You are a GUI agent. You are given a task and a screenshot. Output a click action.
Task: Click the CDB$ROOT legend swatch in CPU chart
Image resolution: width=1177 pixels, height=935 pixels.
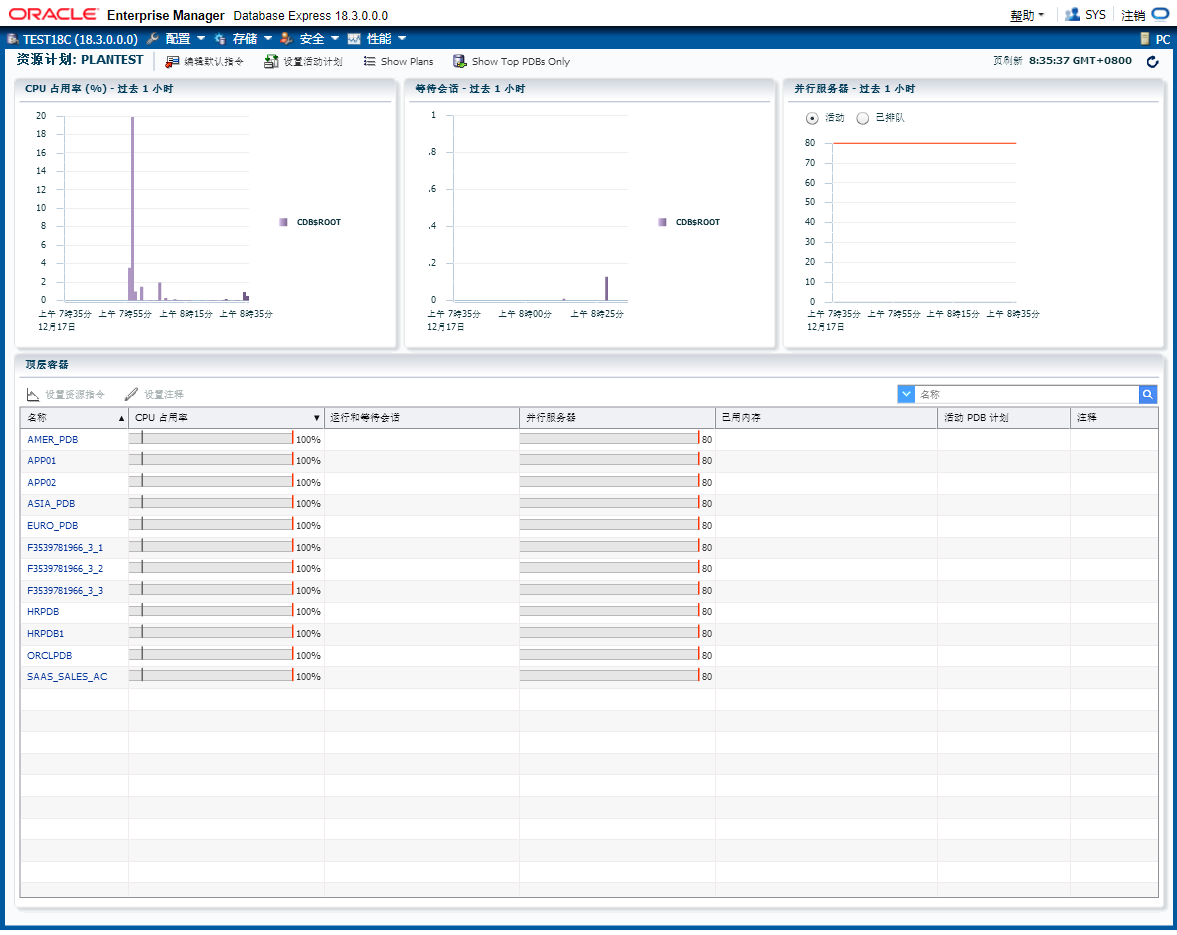[283, 222]
